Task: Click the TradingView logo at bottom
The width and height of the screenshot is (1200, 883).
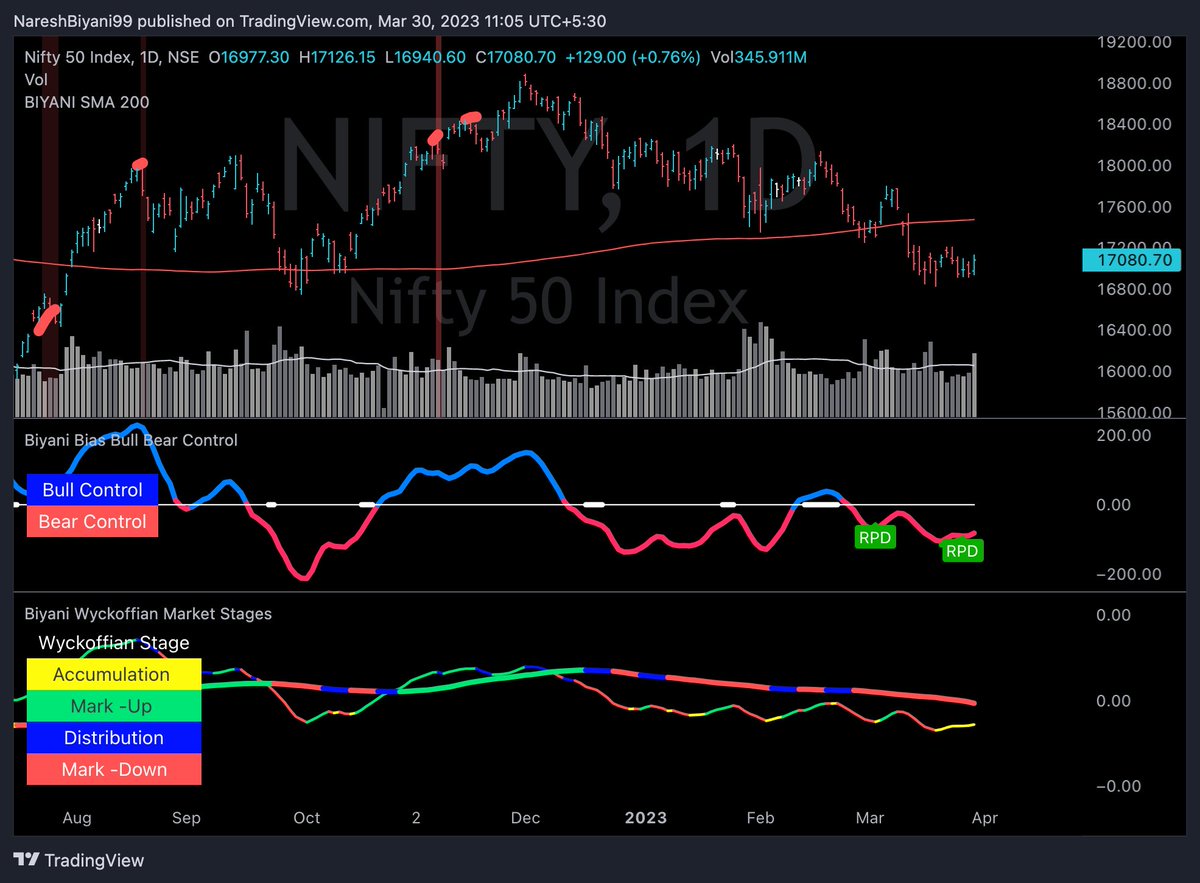Action: [x=79, y=860]
